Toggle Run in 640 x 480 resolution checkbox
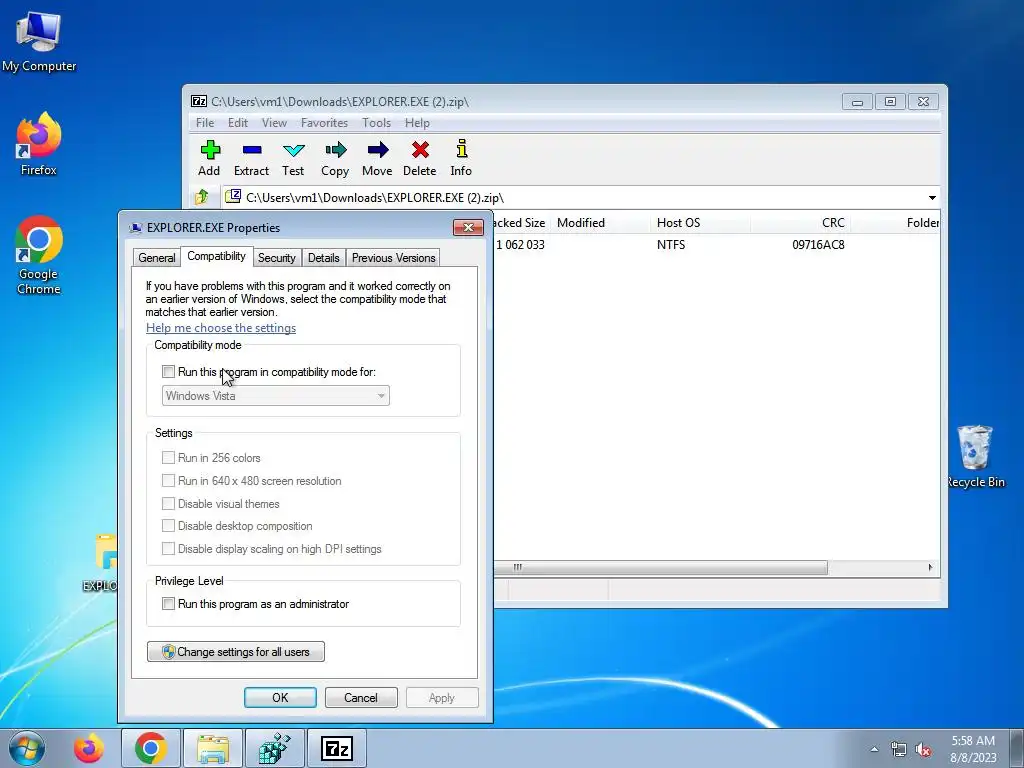The image size is (1024, 768). (x=168, y=481)
